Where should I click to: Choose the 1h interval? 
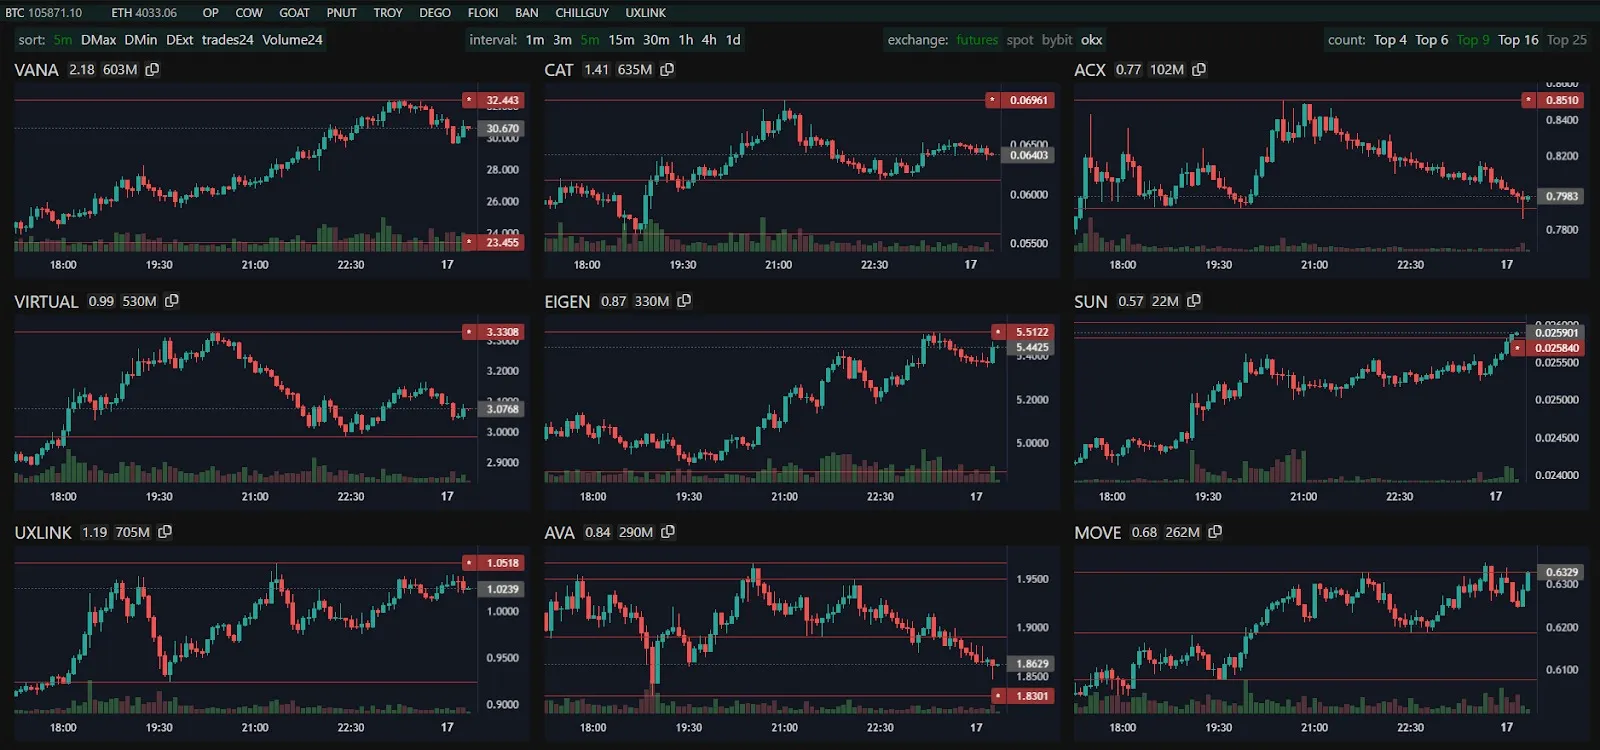[685, 40]
